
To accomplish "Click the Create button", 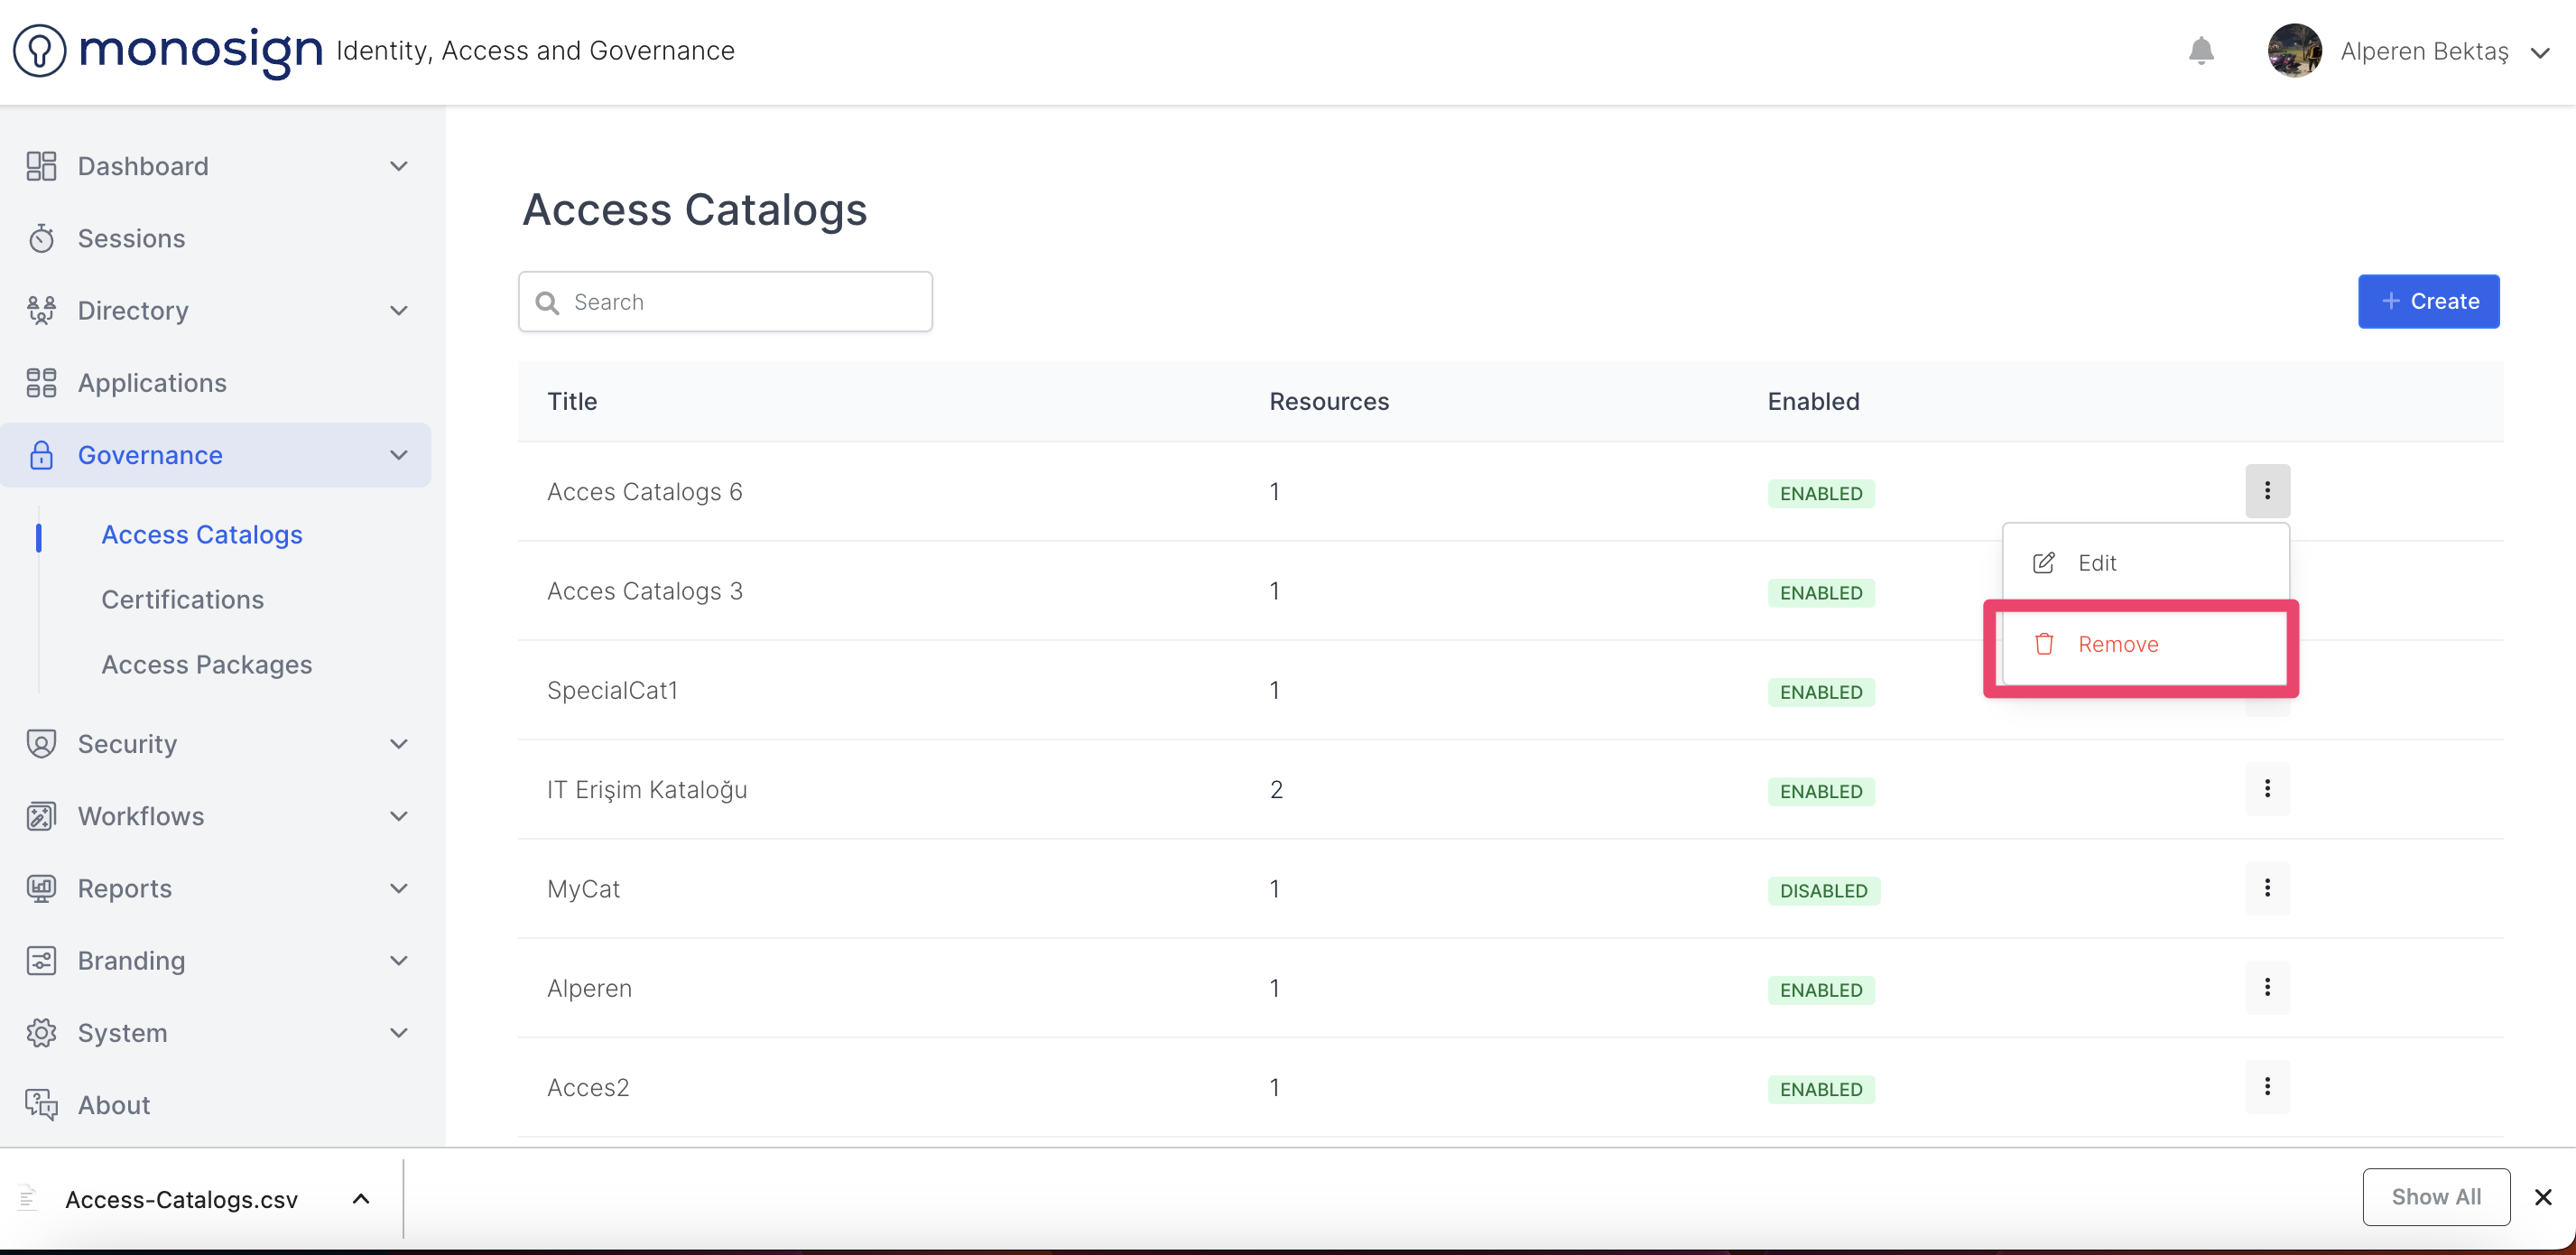I will tap(2427, 301).
